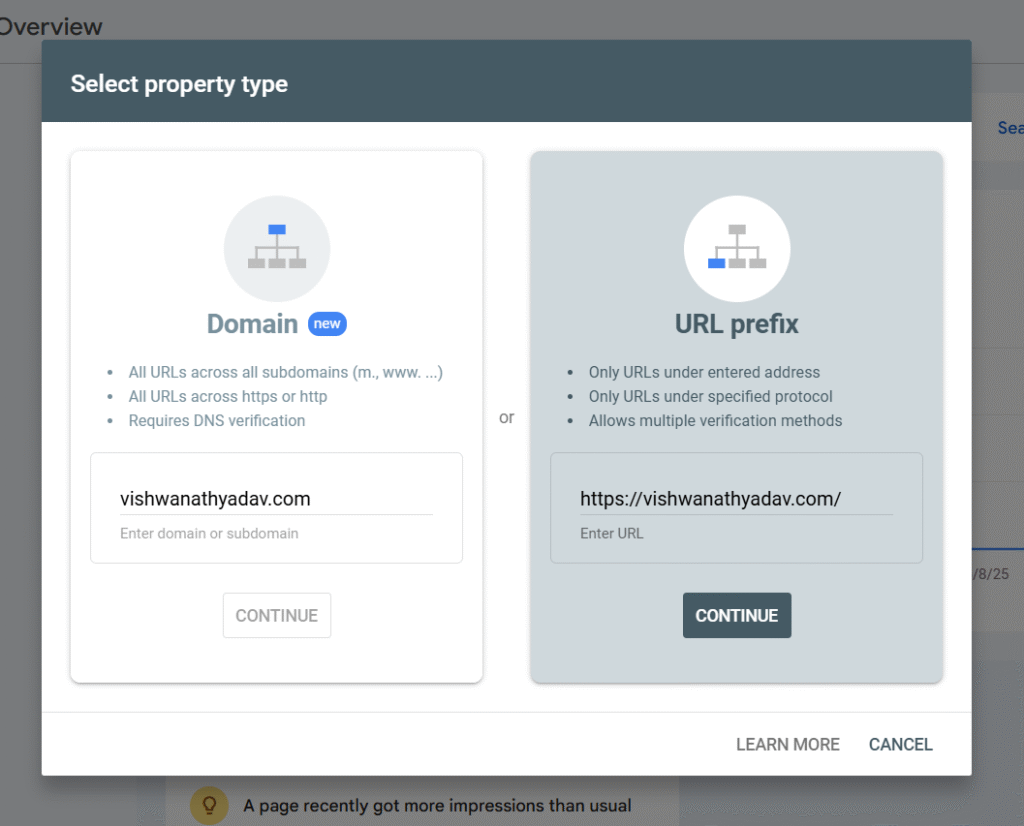Click CONTINUE under the URL prefix card
The image size is (1024, 826).
point(737,615)
